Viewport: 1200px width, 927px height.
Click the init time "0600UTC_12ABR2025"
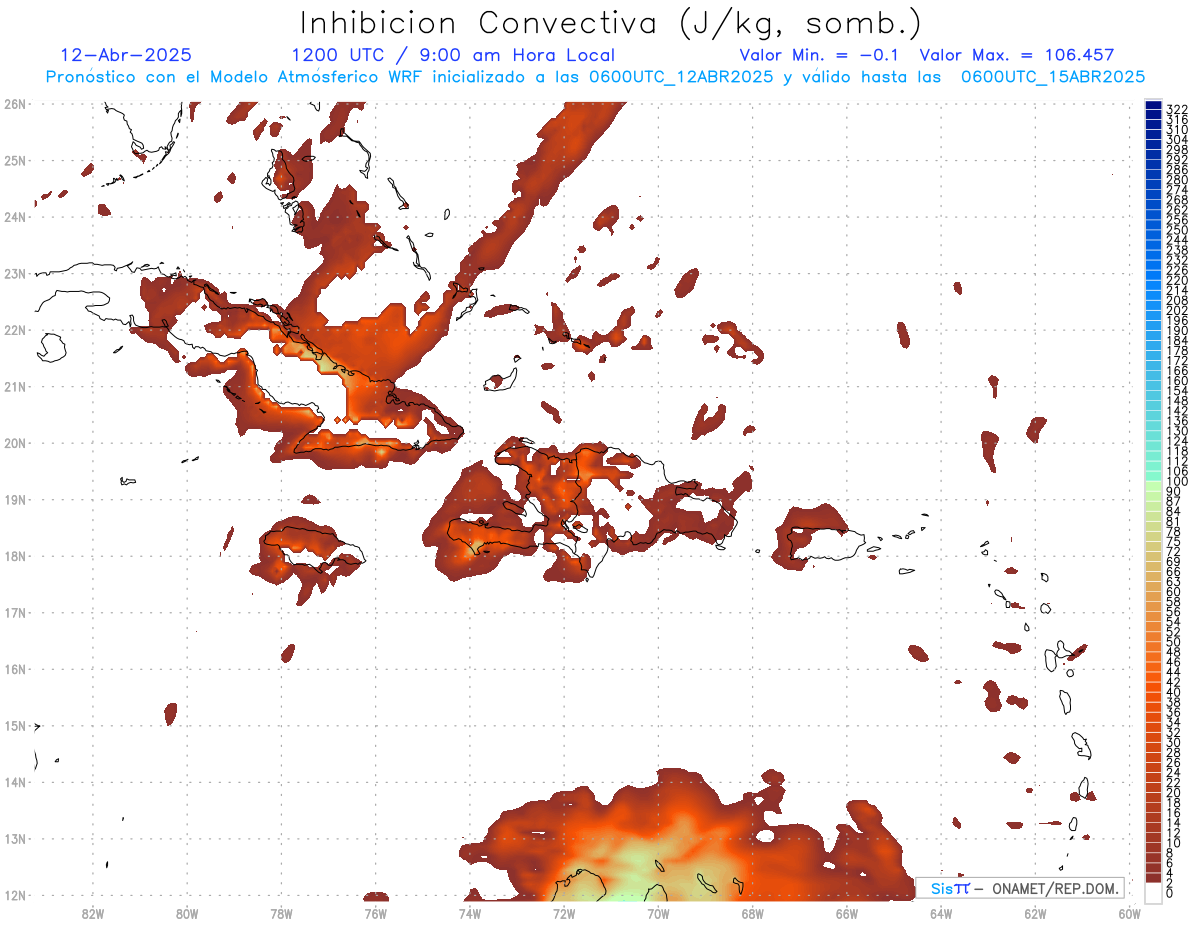(683, 77)
